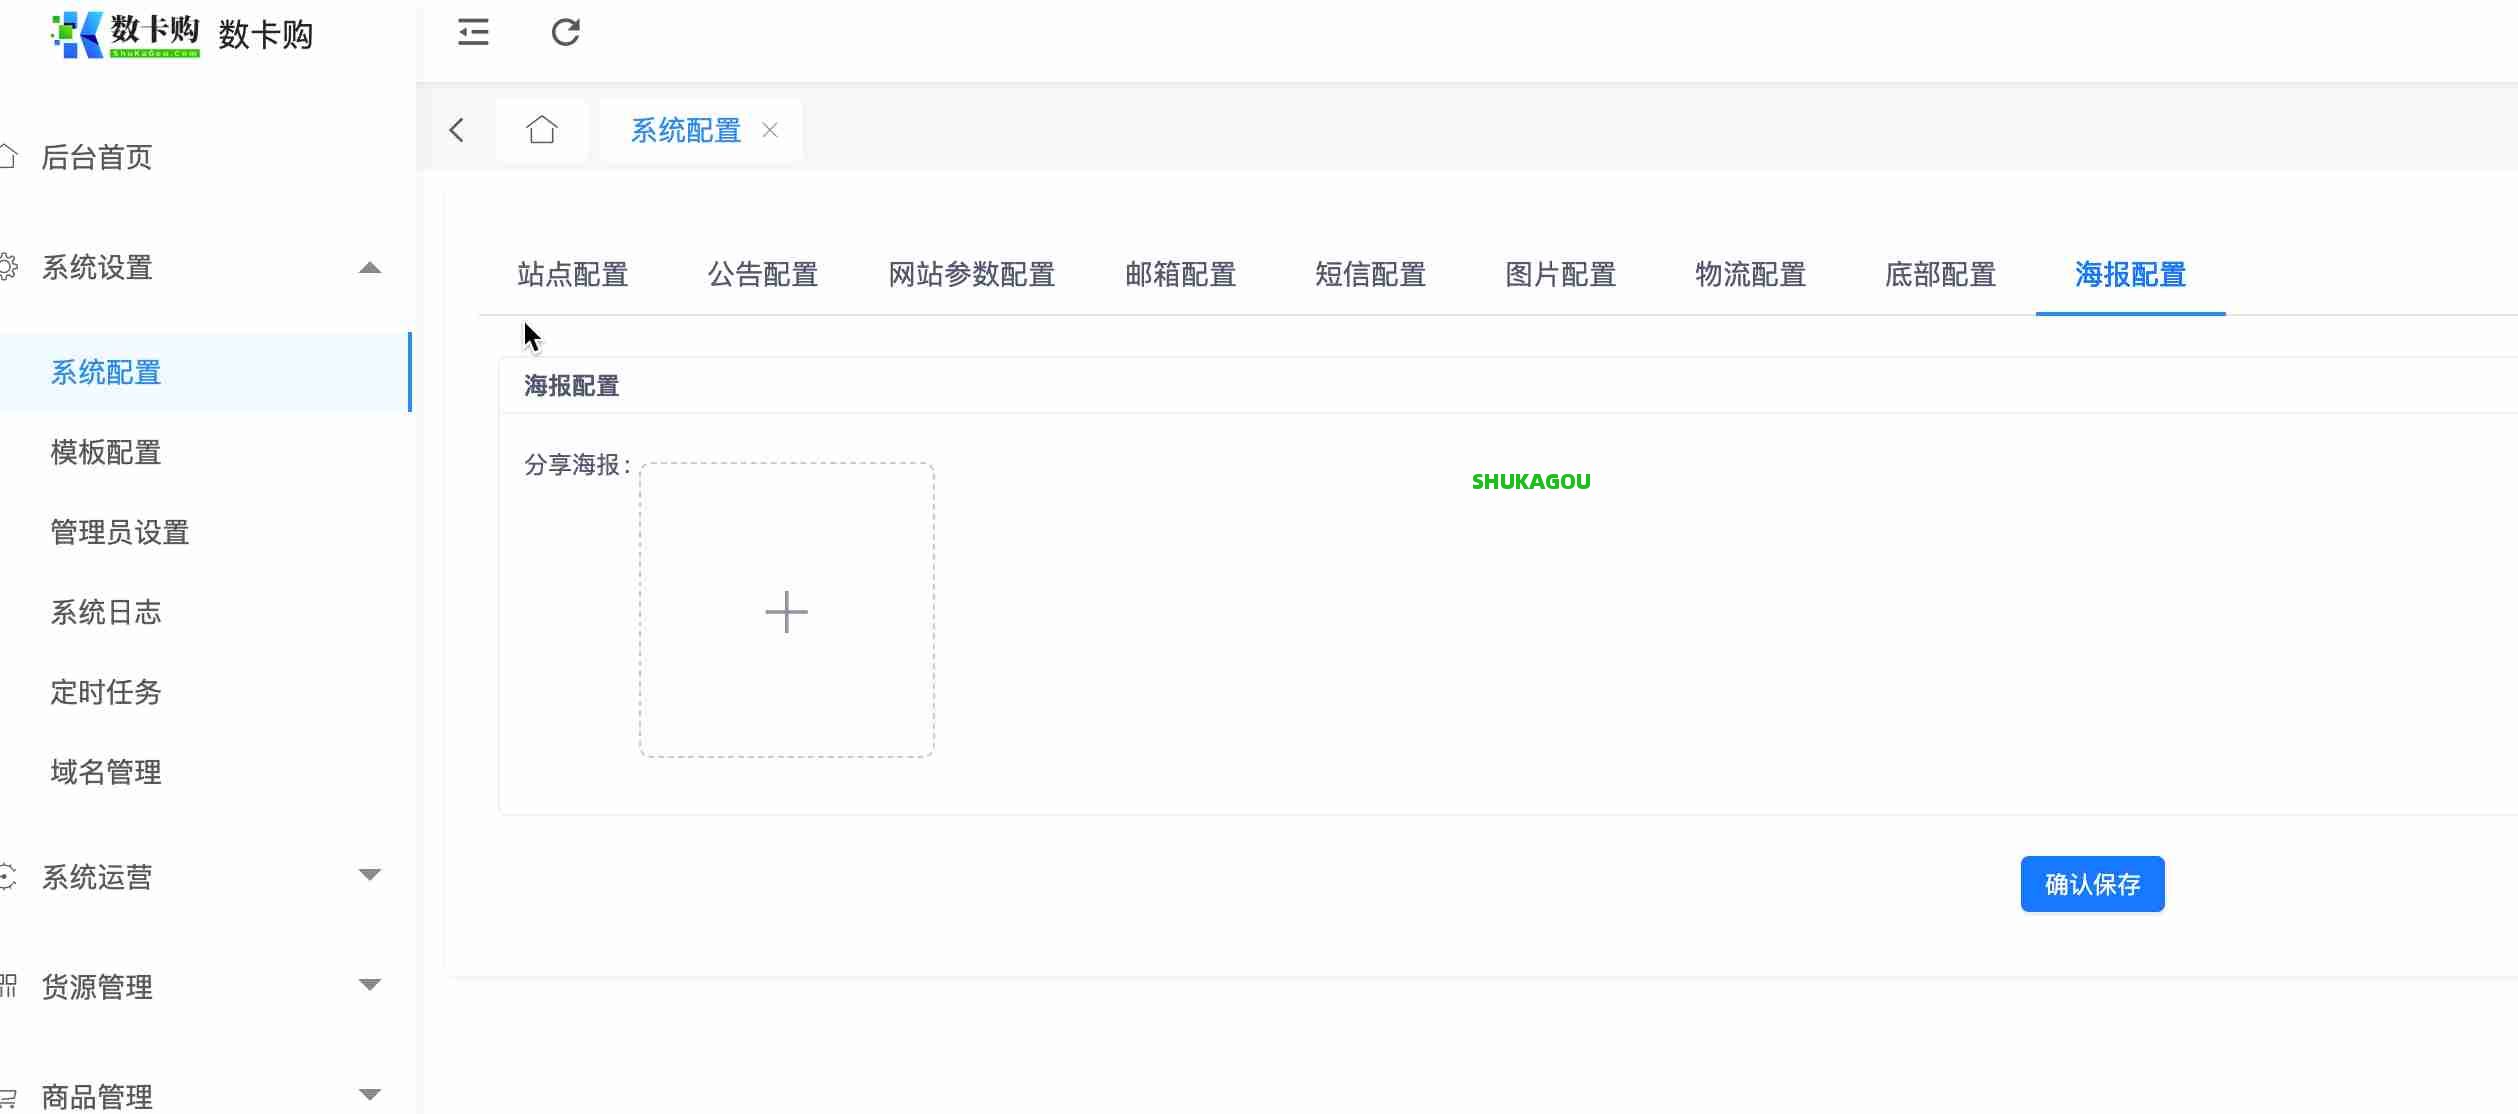Expand the 商品管理 menu section

(371, 1093)
